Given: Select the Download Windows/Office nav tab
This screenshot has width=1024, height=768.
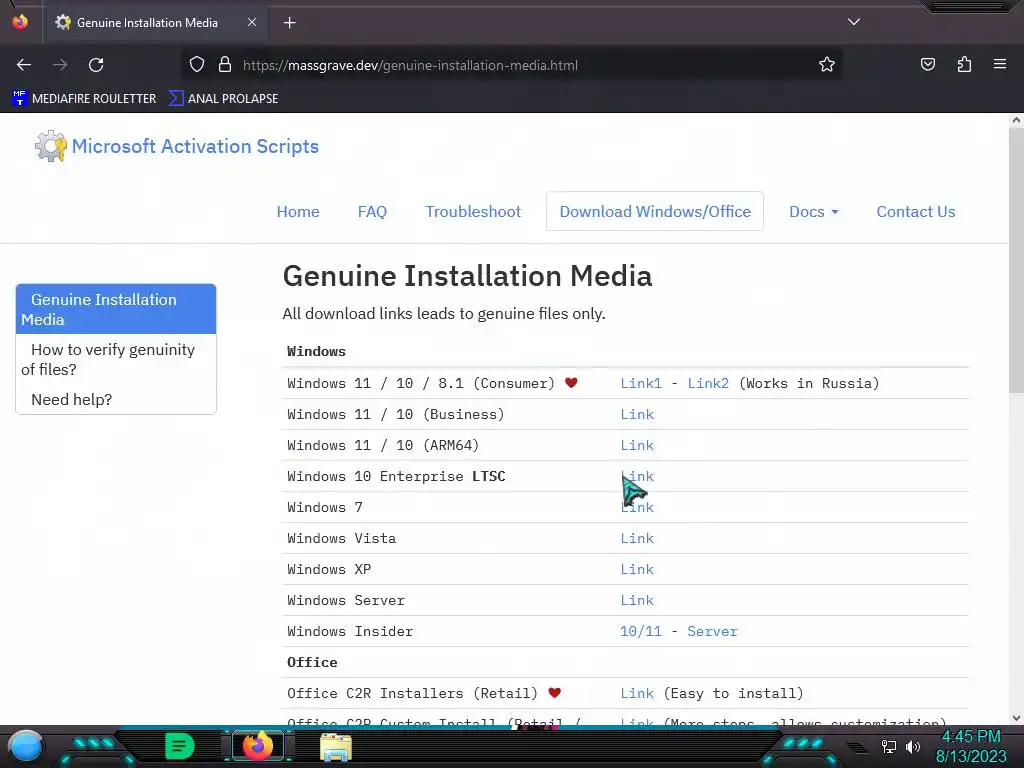Looking at the screenshot, I should 655,212.
